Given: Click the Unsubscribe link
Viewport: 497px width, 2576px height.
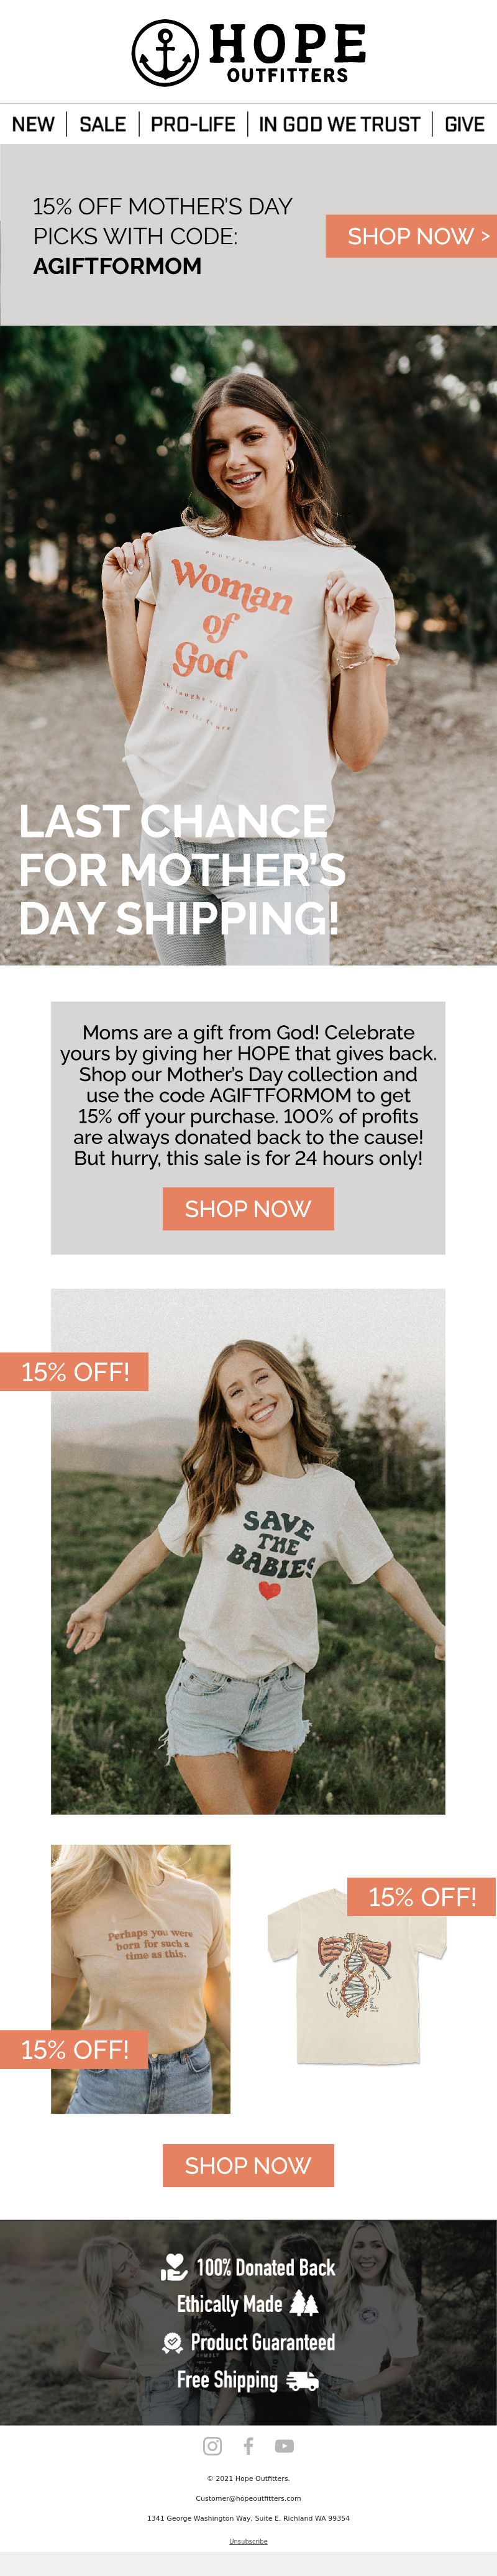Looking at the screenshot, I should click(x=248, y=2541).
